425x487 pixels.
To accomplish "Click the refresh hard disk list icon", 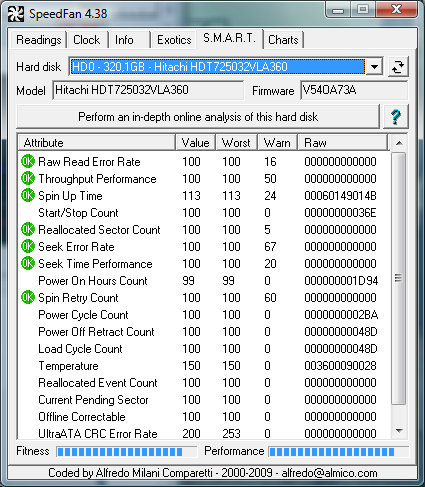I will tap(398, 67).
